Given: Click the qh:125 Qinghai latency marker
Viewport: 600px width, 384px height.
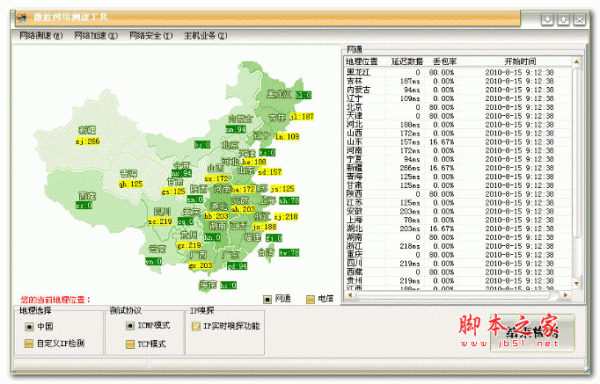Looking at the screenshot, I should [131, 184].
